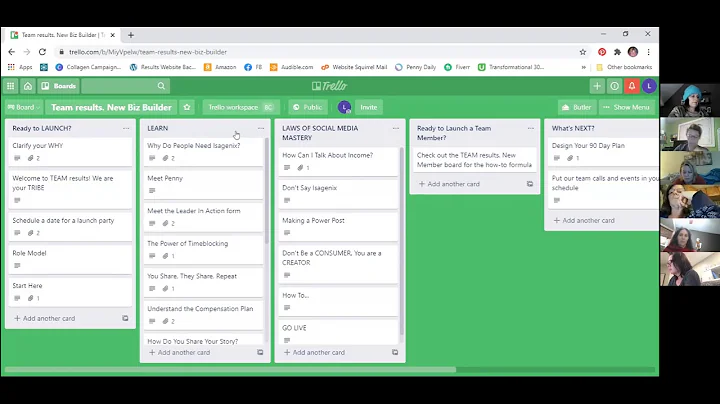
Task: Create card from template in Ready to LAUNCH? list
Action: (x=125, y=318)
